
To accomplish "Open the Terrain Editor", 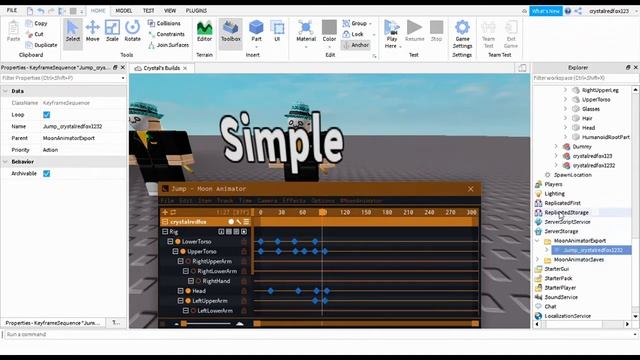I will point(204,32).
